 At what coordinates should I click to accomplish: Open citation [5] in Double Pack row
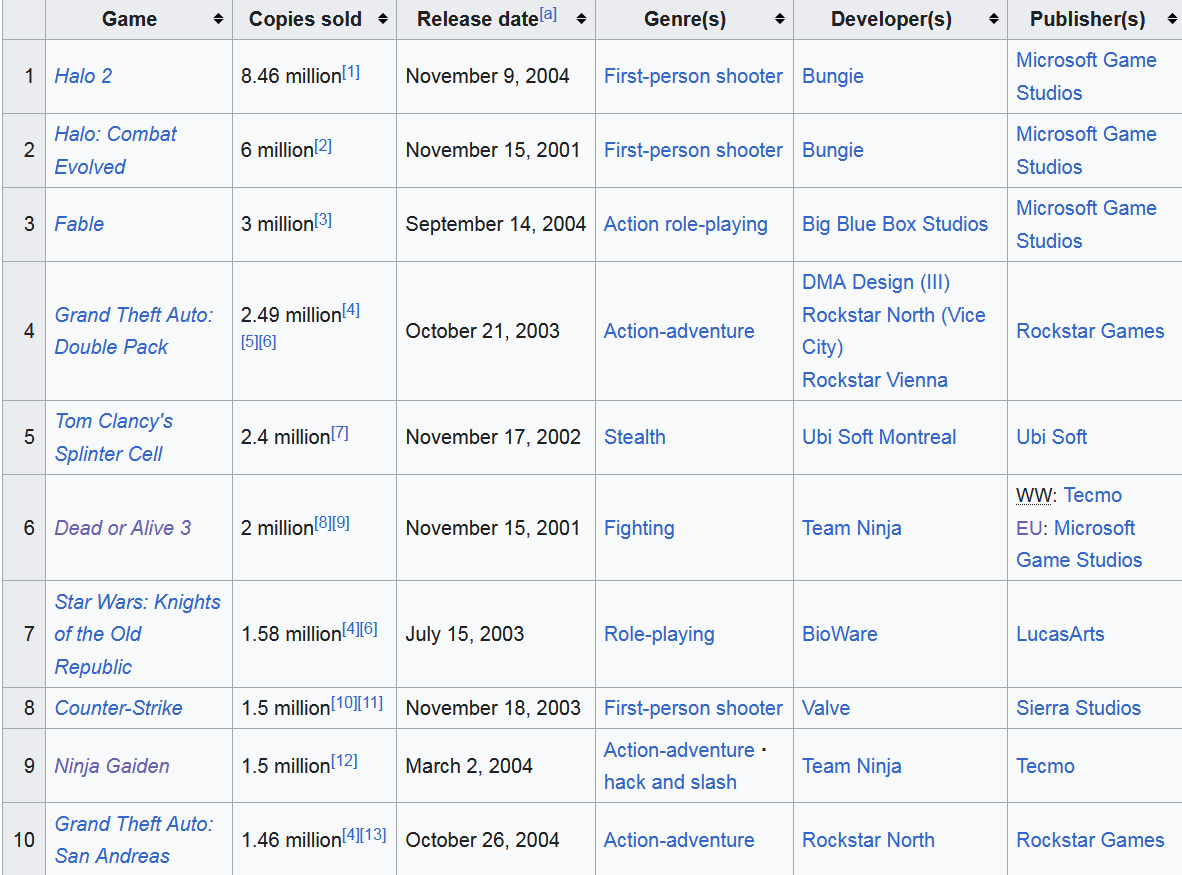click(250, 341)
